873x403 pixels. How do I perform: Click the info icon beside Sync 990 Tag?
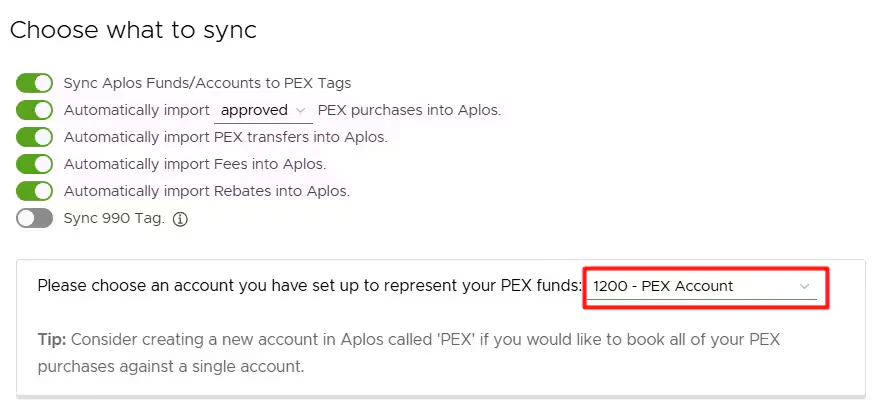pos(181,218)
